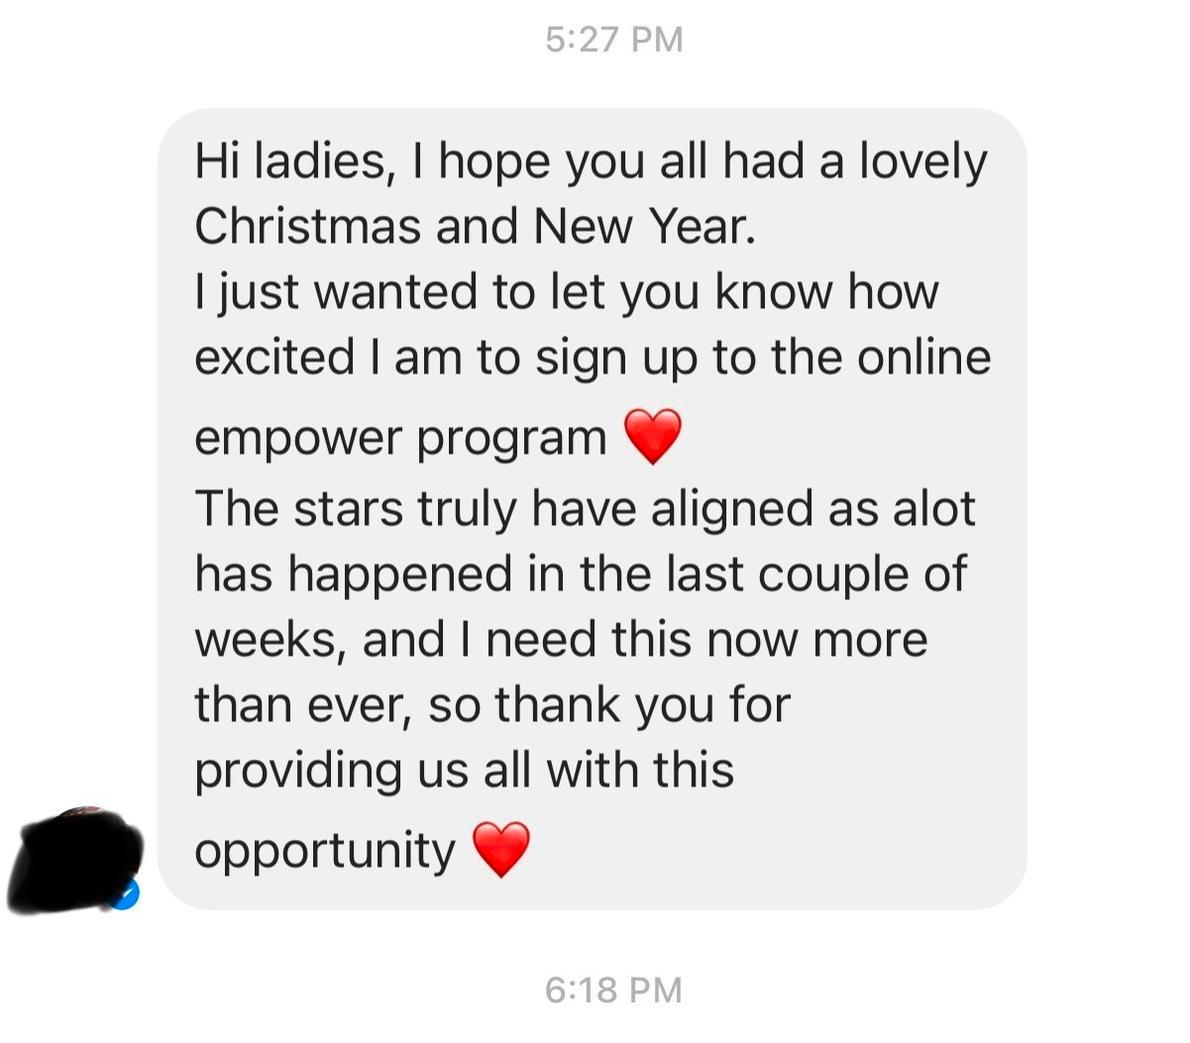Click the words 'empower program'

tap(401, 439)
